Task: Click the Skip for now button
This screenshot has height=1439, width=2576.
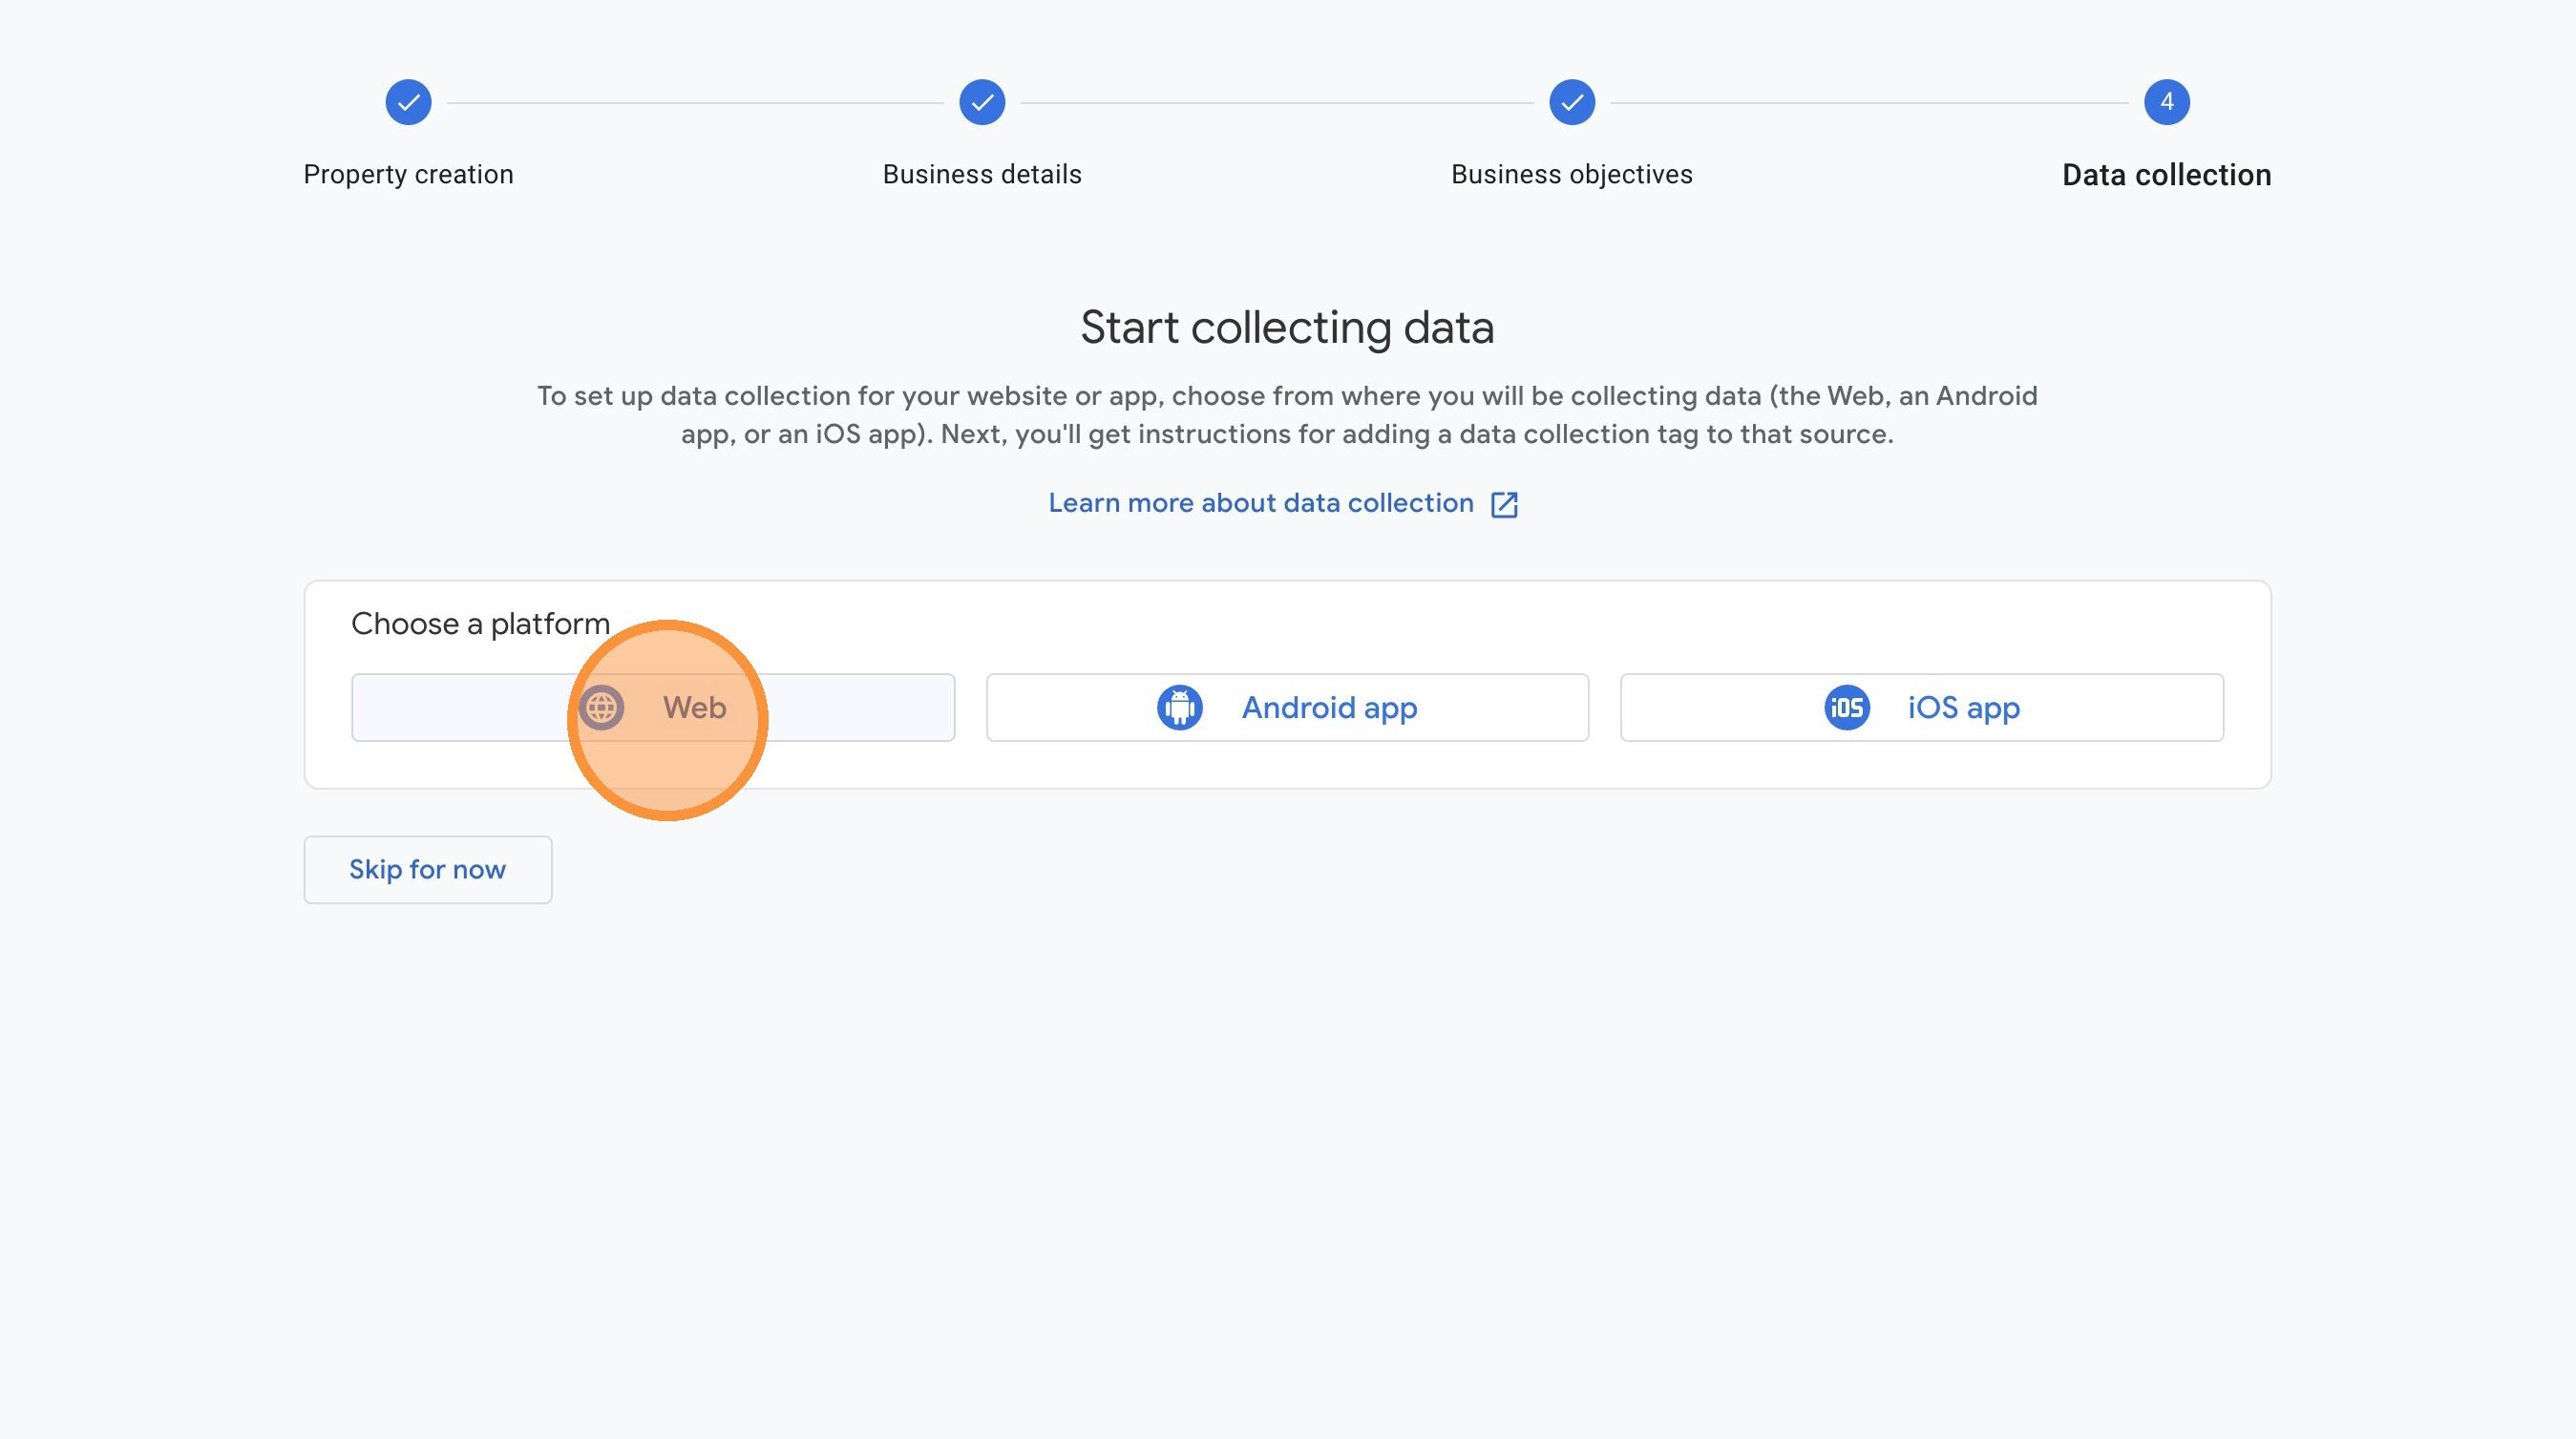Action: 427,869
